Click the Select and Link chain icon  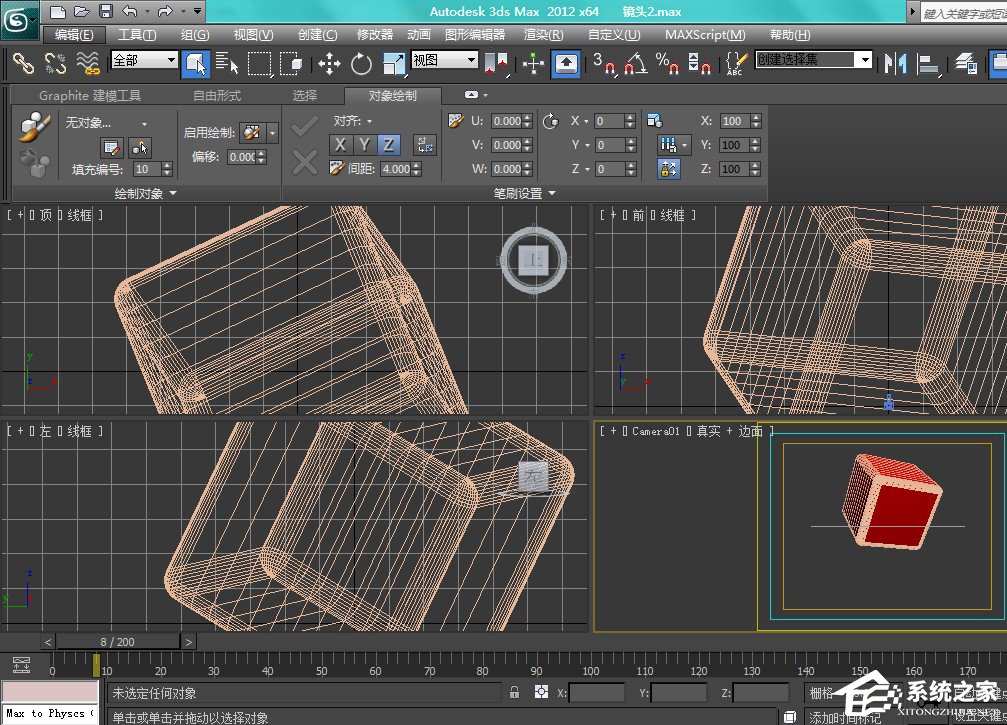pos(23,64)
